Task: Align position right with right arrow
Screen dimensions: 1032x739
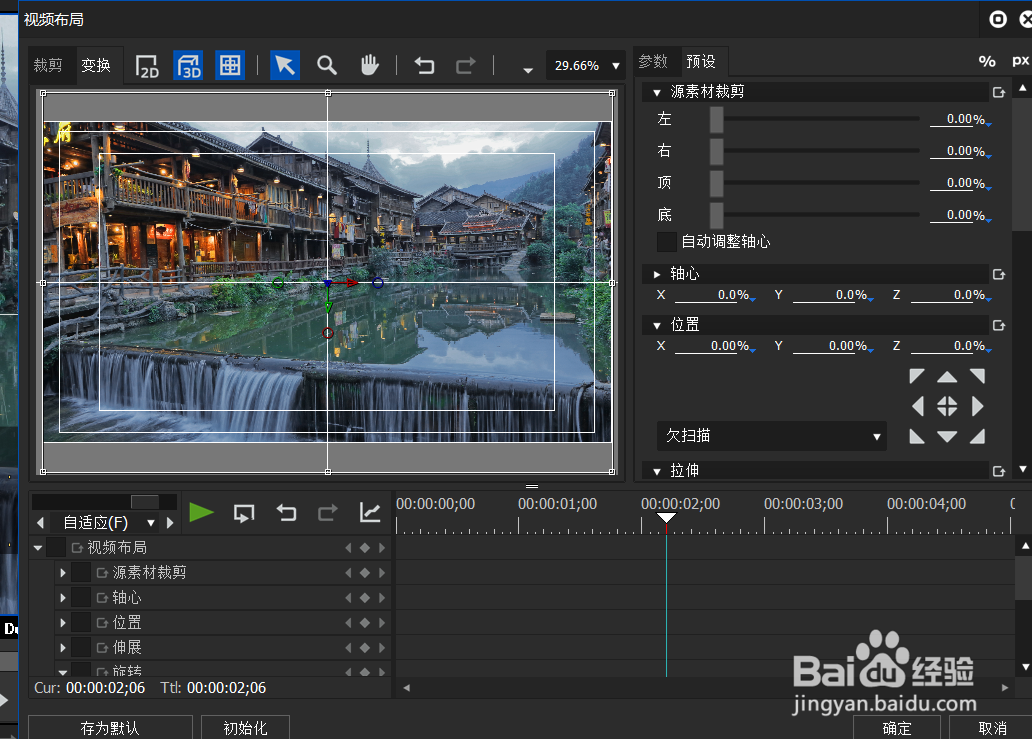Action: pos(977,406)
